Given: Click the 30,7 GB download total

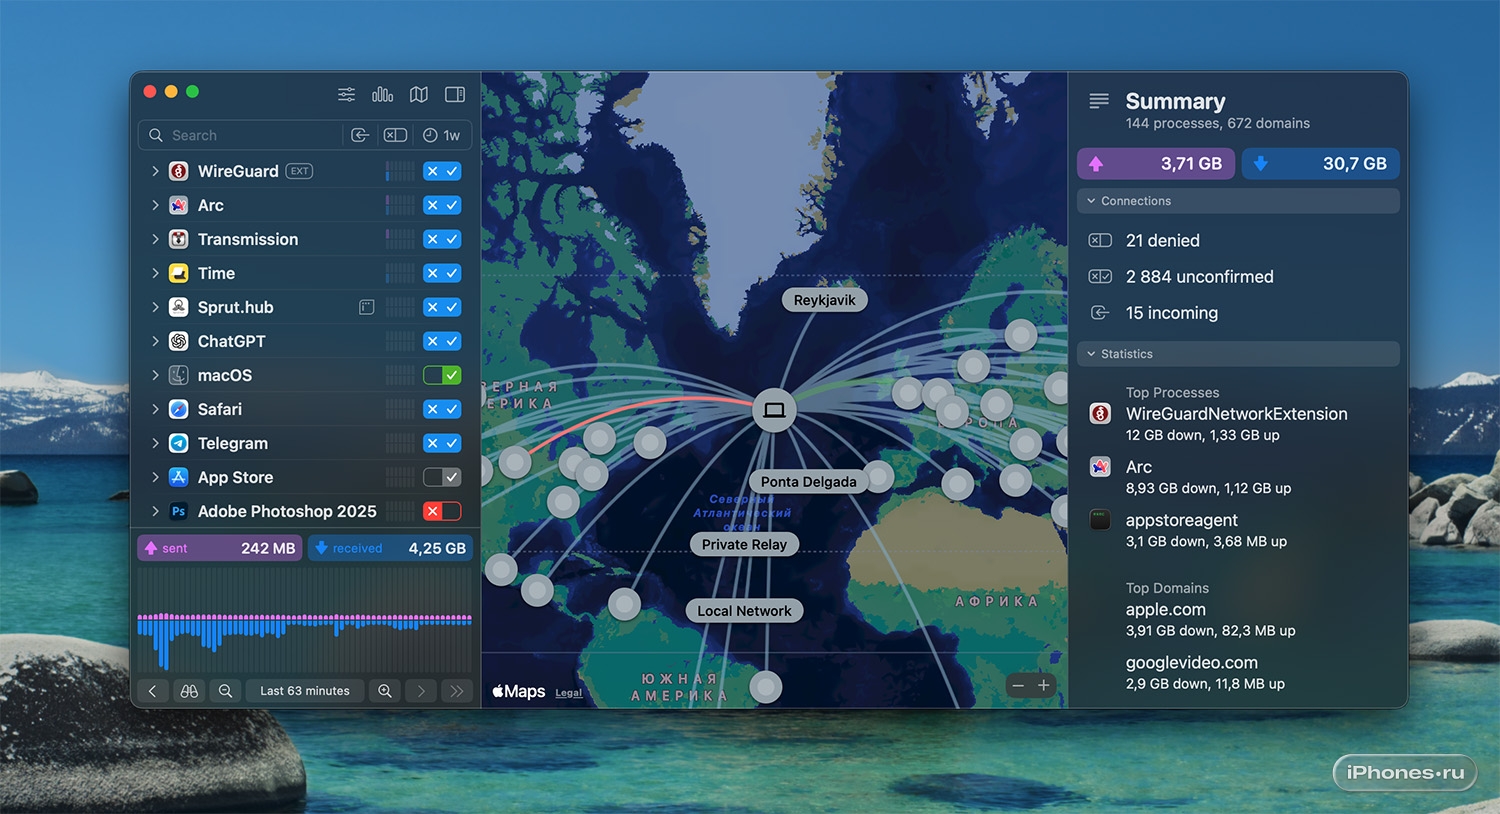Looking at the screenshot, I should point(1320,164).
